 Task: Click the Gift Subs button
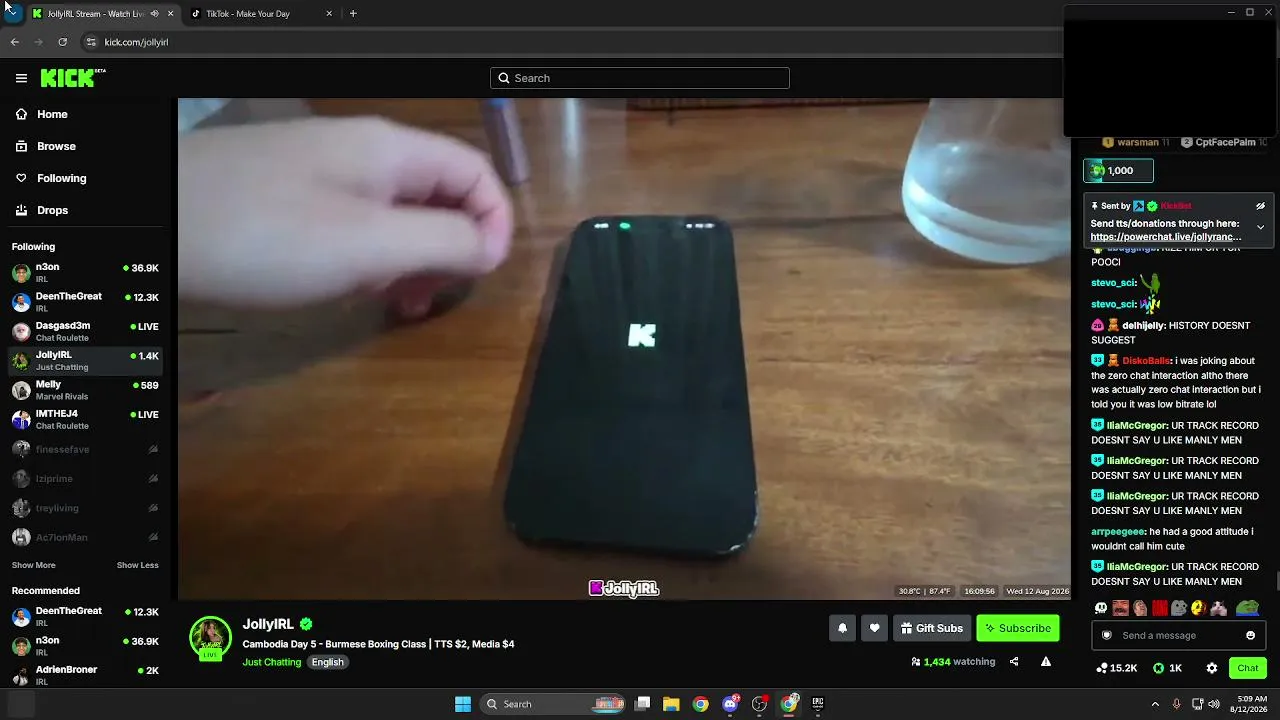[932, 628]
